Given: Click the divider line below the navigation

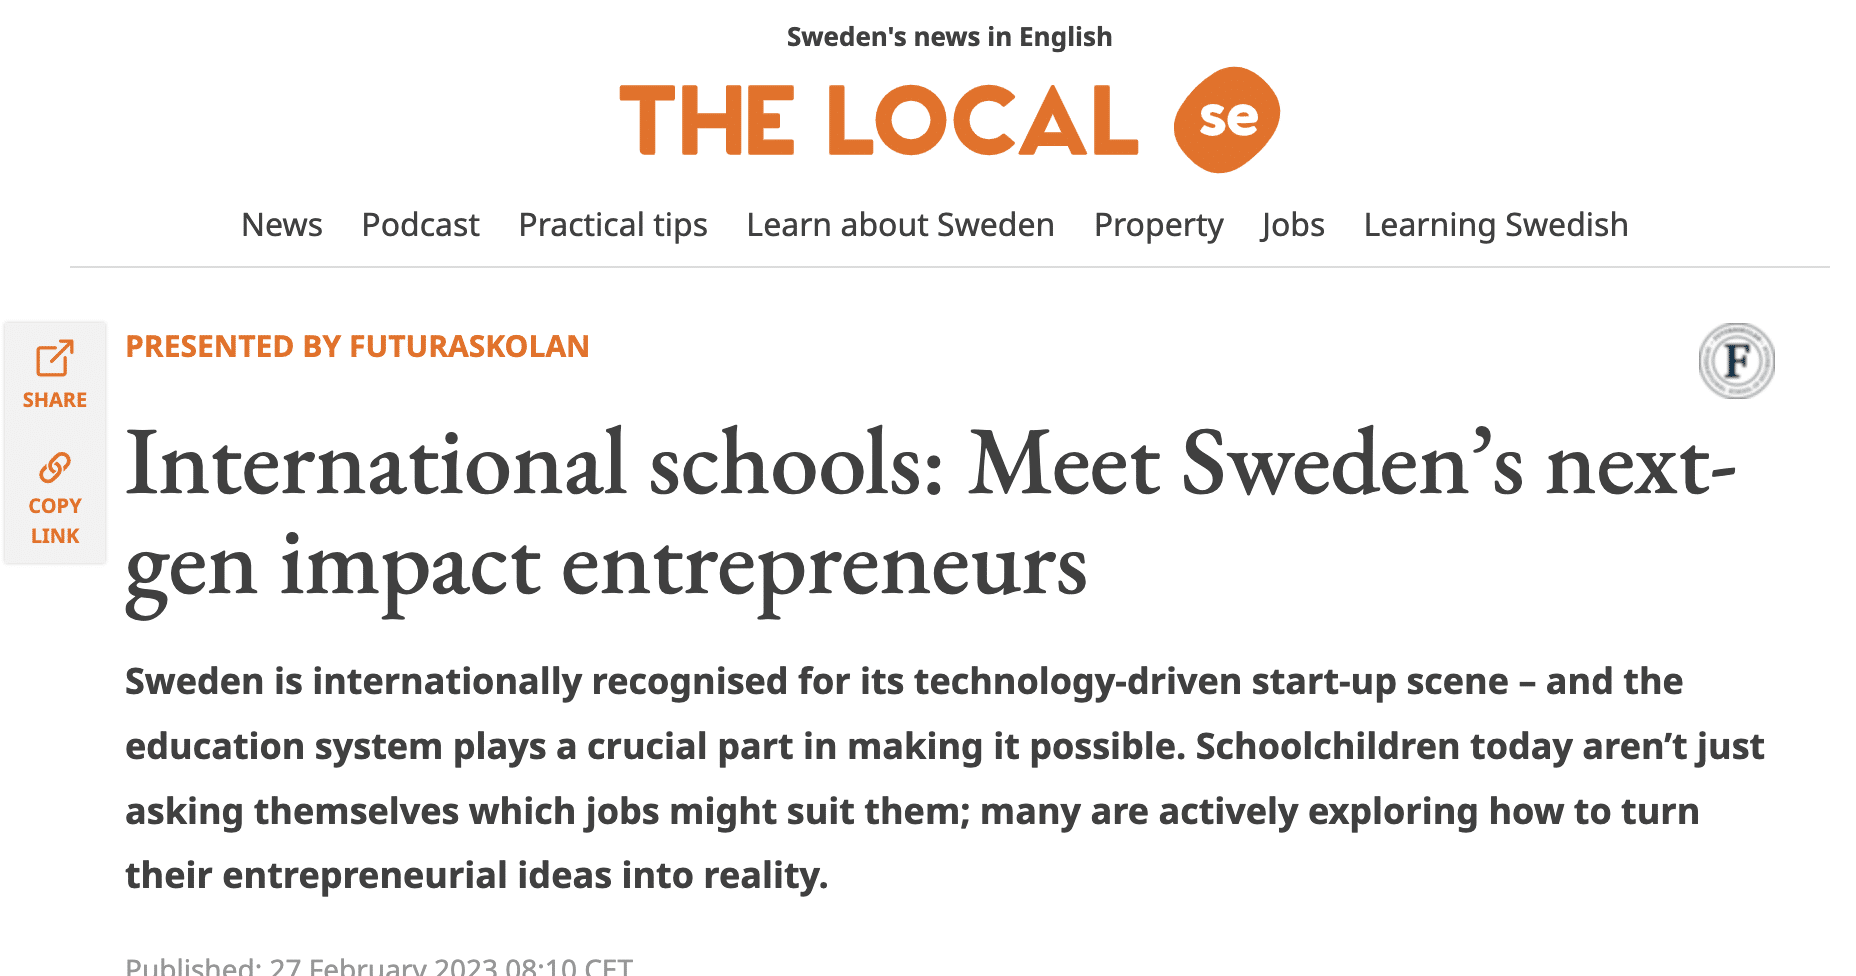Looking at the screenshot, I should point(949,267).
